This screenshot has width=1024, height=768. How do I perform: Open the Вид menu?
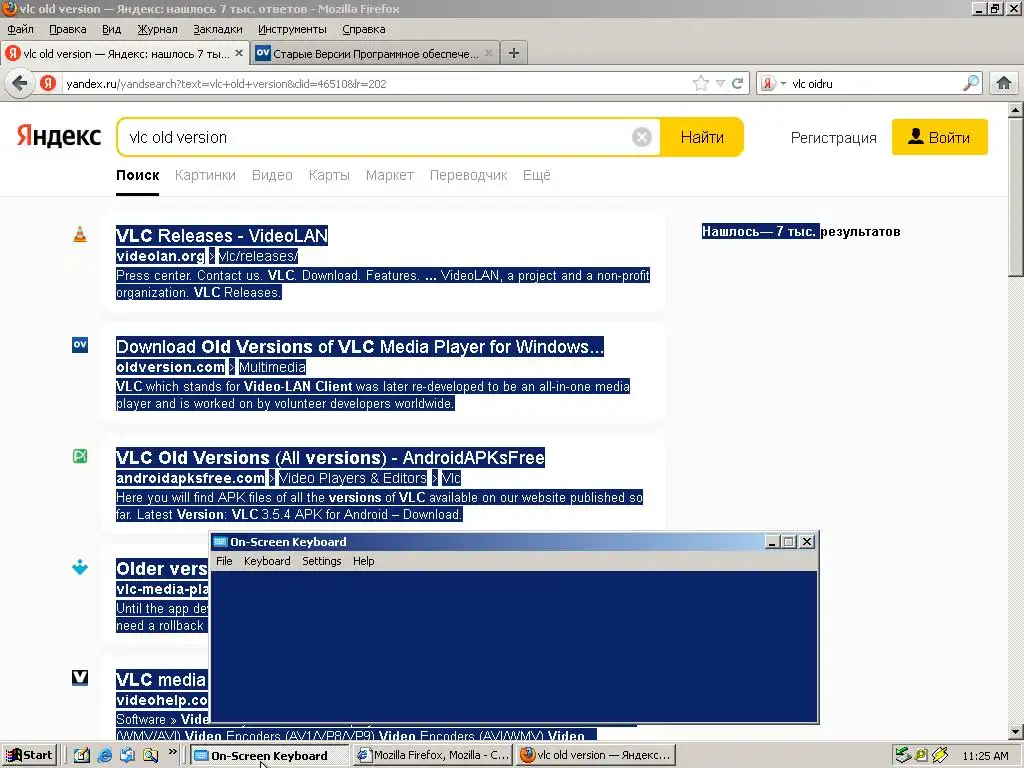tap(112, 29)
